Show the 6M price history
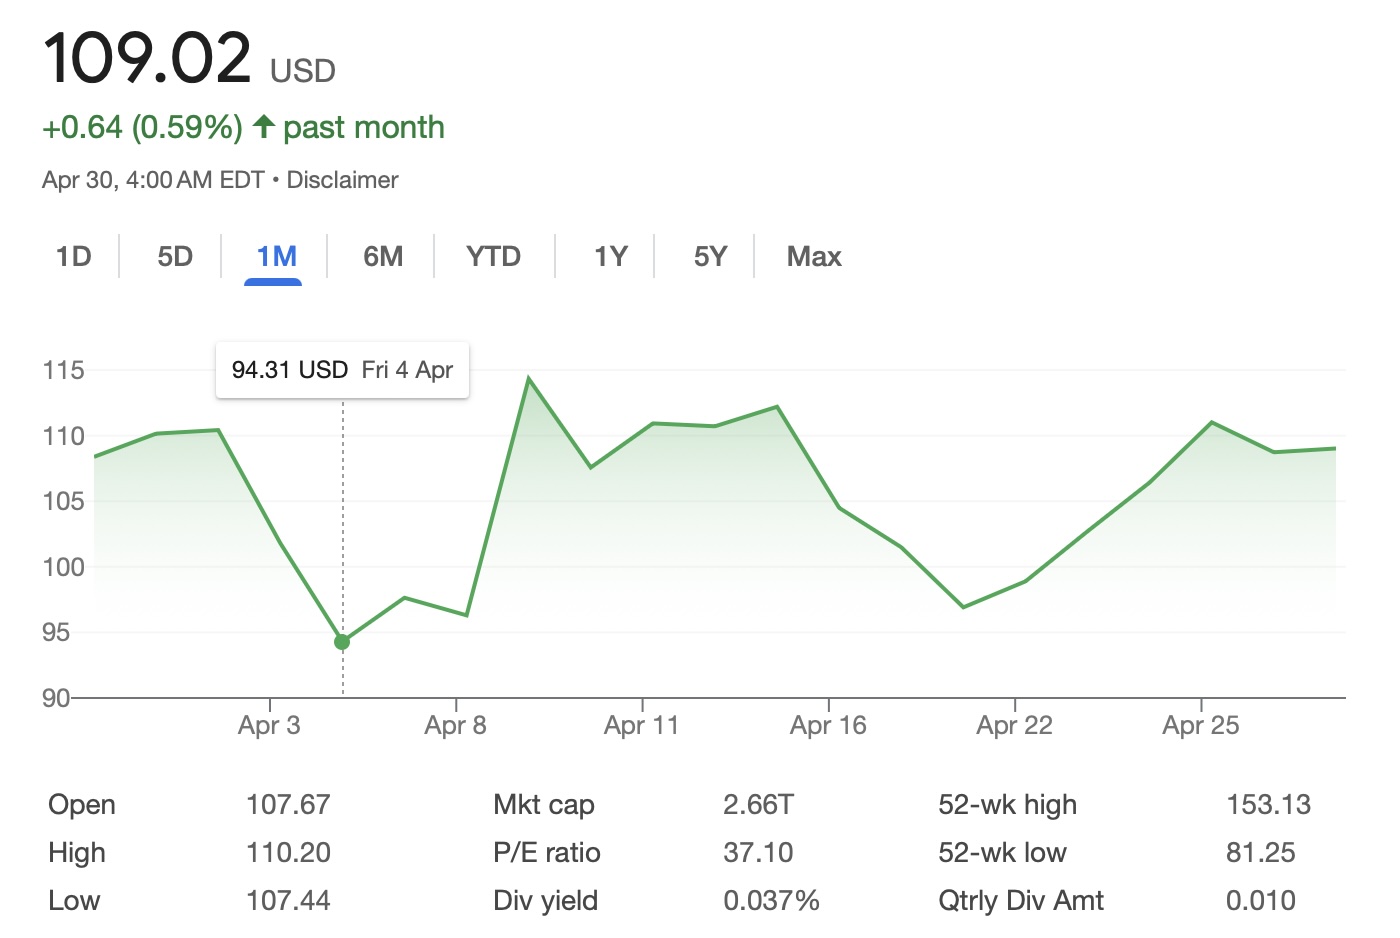1400x938 pixels. pos(383,257)
